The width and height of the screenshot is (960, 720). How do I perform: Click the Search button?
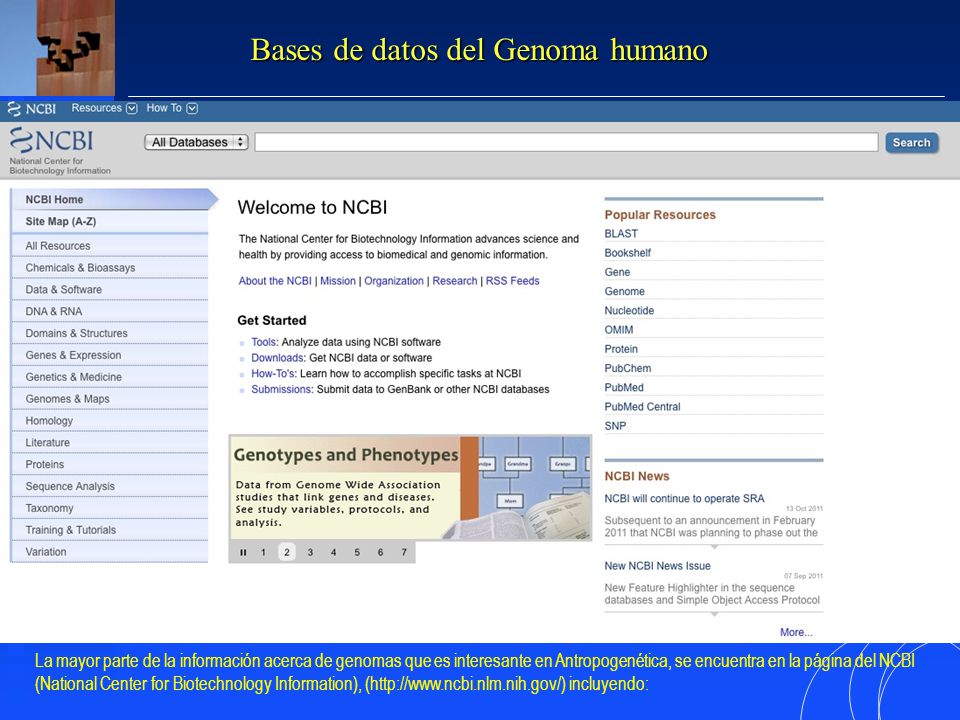click(912, 143)
